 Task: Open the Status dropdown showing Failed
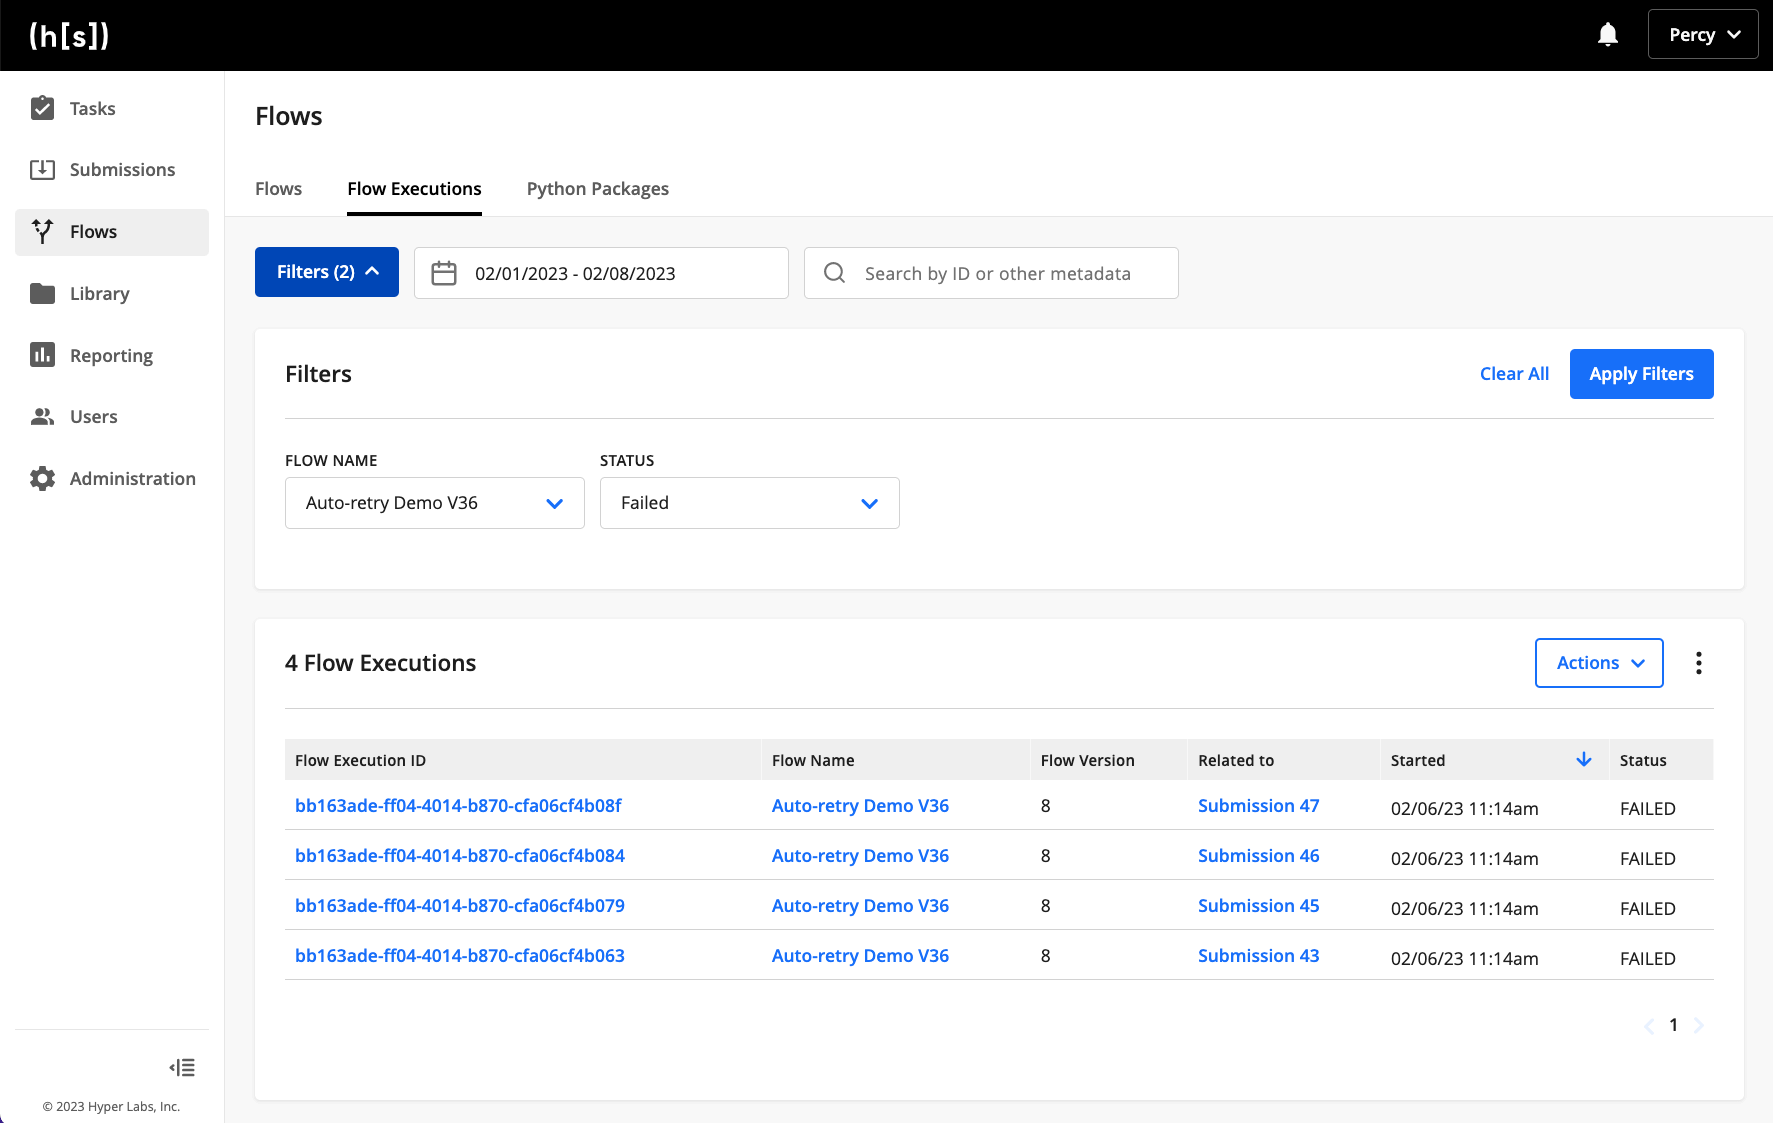click(x=750, y=503)
